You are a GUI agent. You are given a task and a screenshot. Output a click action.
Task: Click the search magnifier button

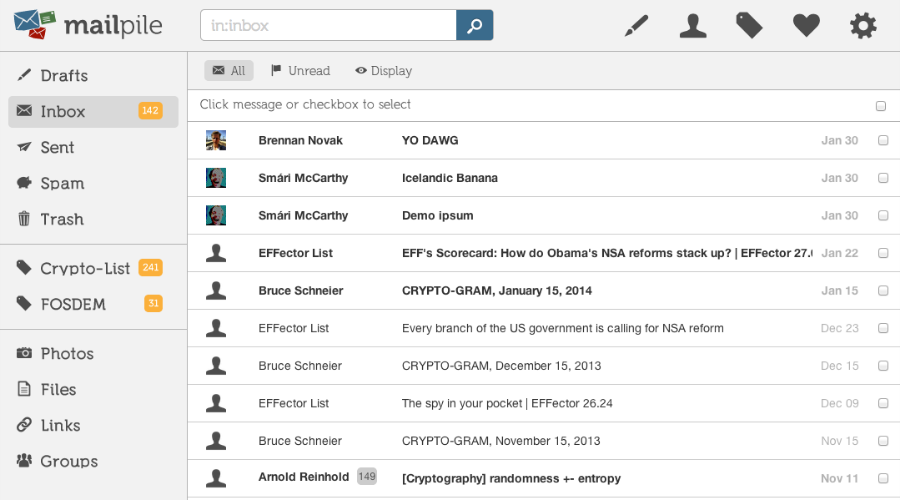(475, 25)
